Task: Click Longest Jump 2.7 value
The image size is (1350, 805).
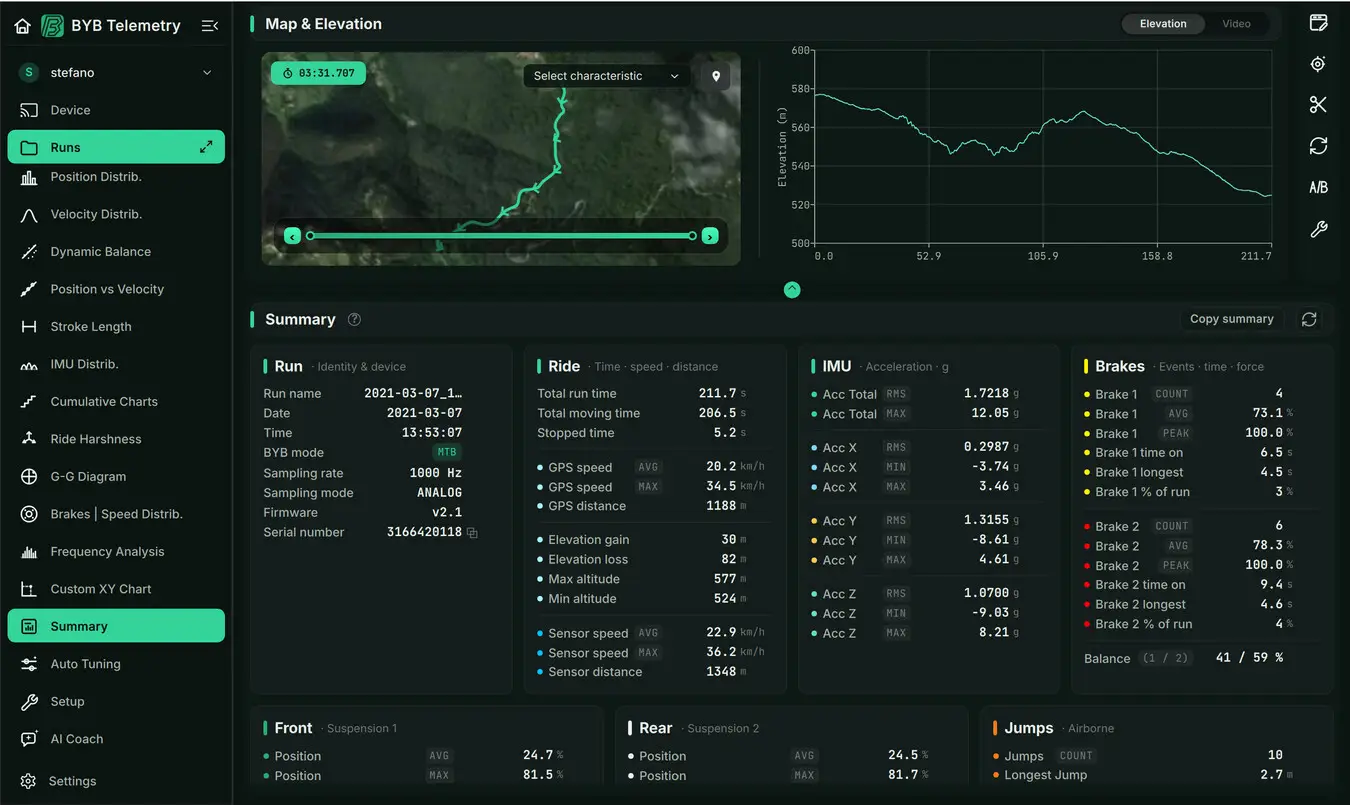Action: (x=1272, y=775)
